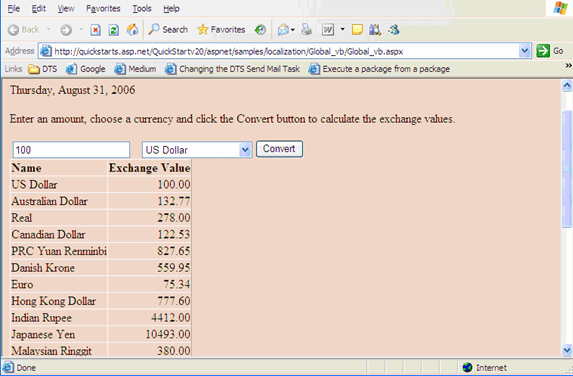
Task: Click the amount input field containing 100
Action: (71, 150)
